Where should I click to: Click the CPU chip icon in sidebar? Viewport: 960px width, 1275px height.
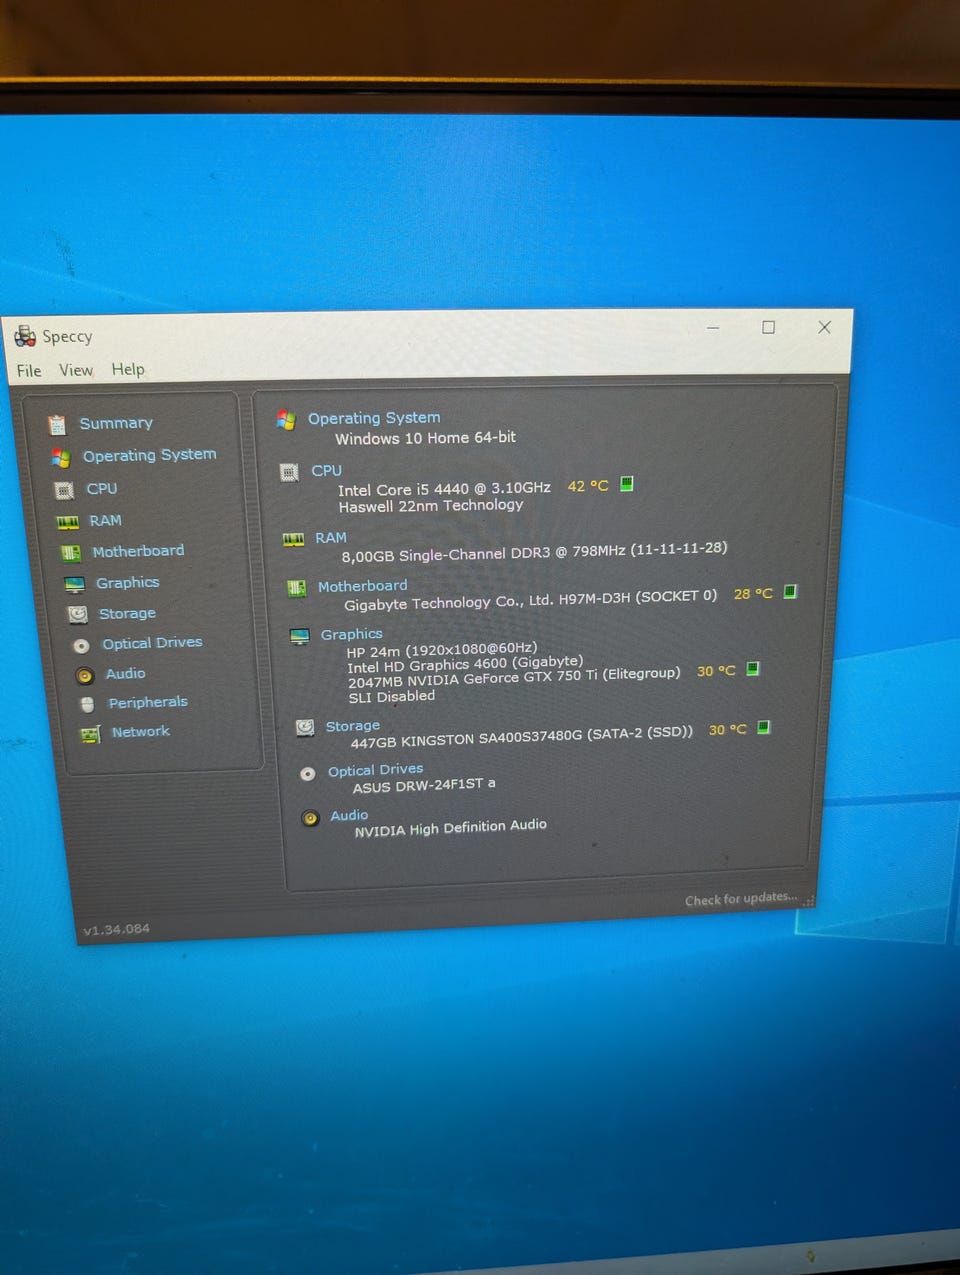coord(64,490)
